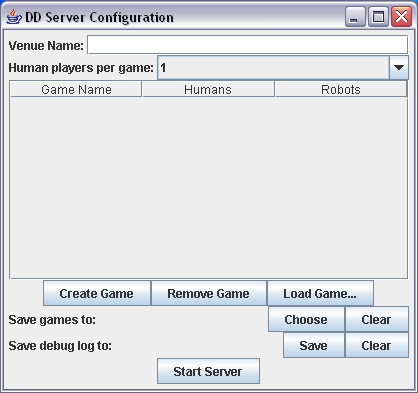The image size is (418, 393).
Task: Click the Robots column header
Action: point(341,89)
